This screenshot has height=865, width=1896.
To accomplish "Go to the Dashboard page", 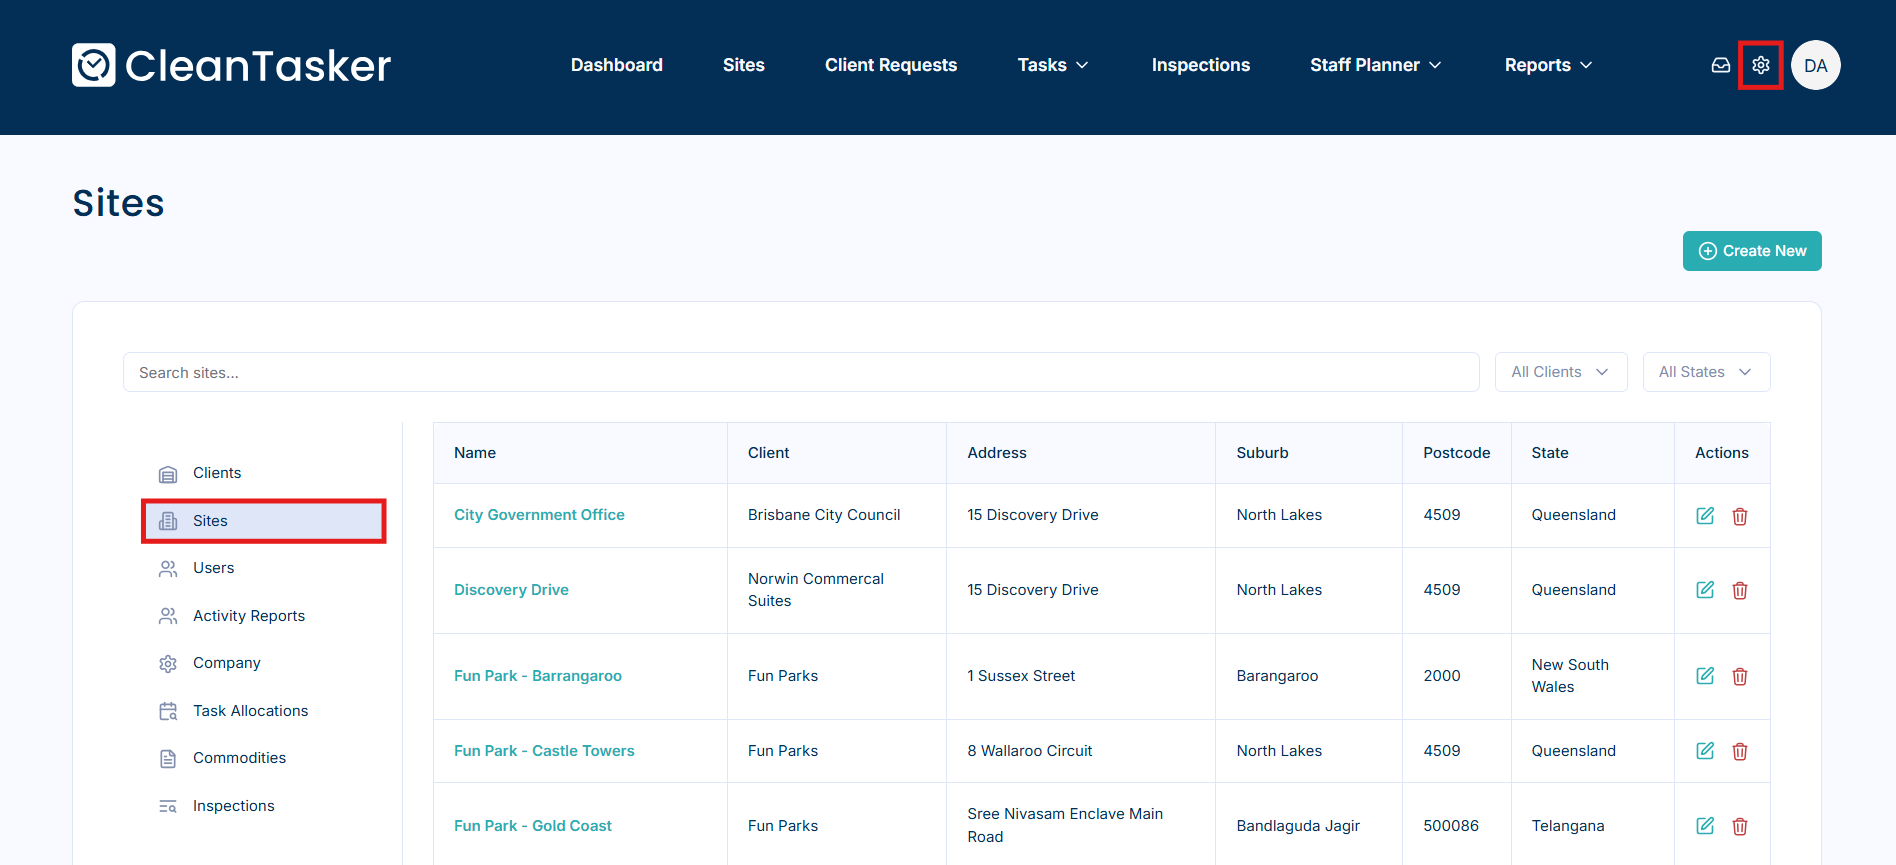I will click(x=616, y=65).
